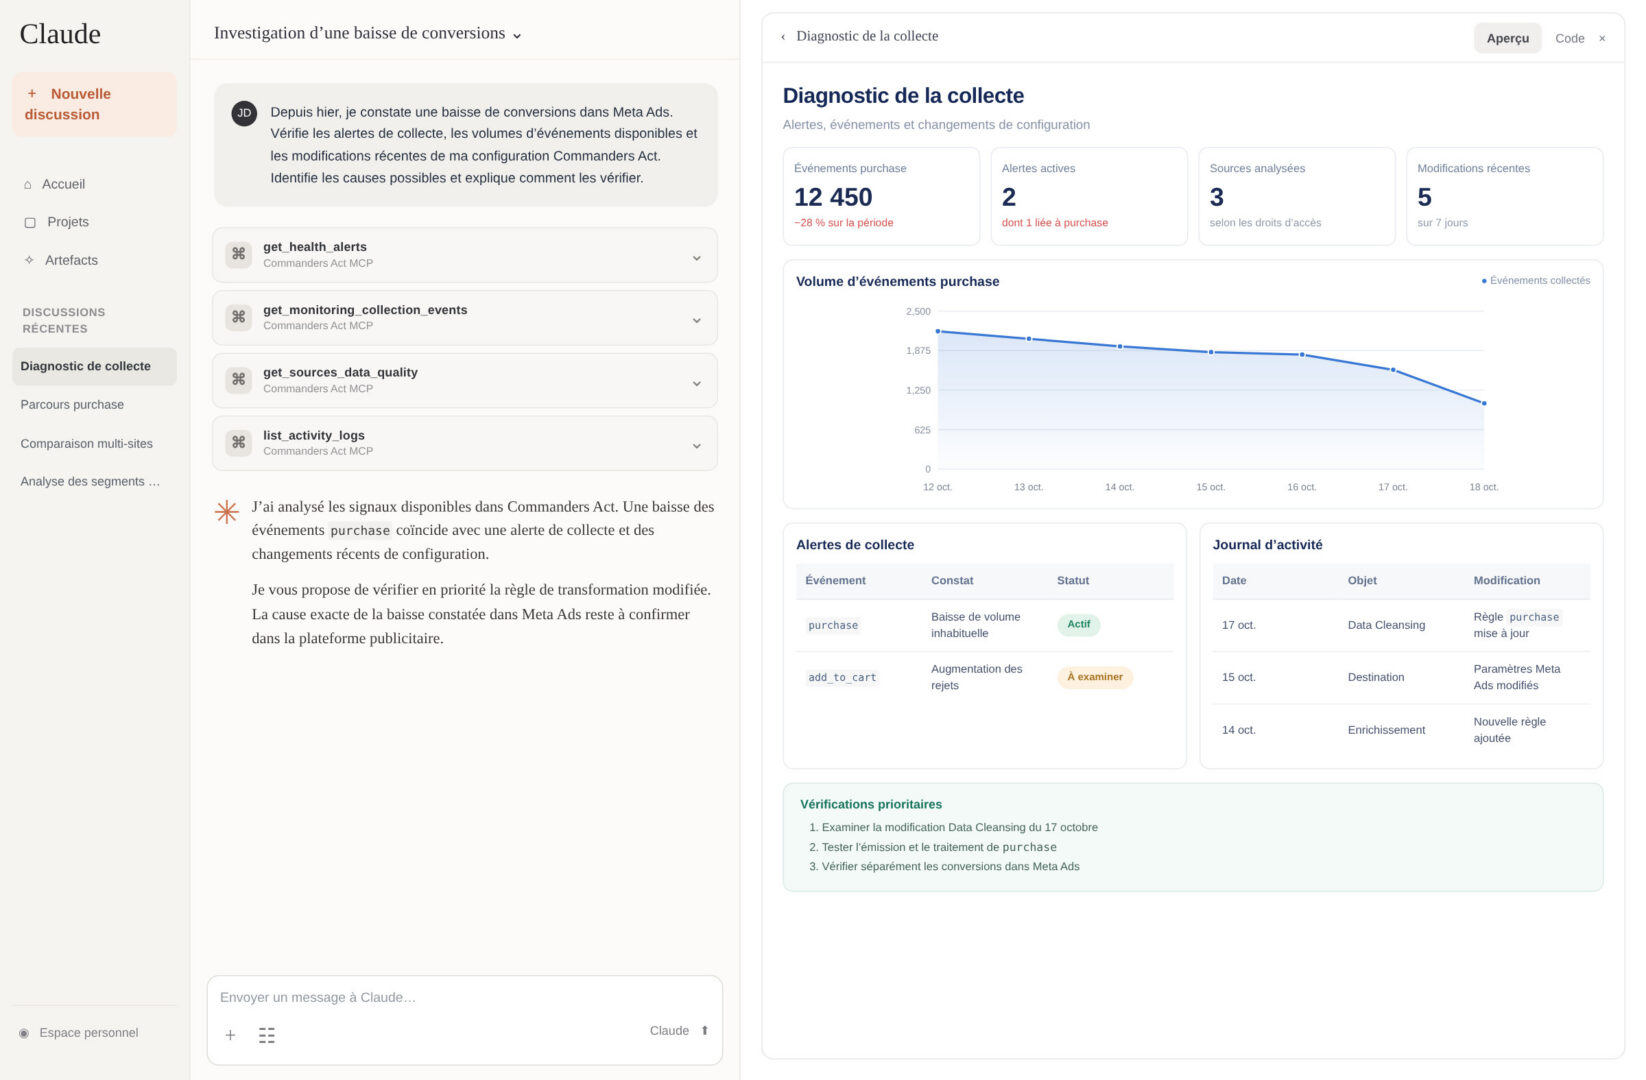Click the plus icon in Nouvelle discussion
This screenshot has height=1080, width=1646.
coord(32,94)
